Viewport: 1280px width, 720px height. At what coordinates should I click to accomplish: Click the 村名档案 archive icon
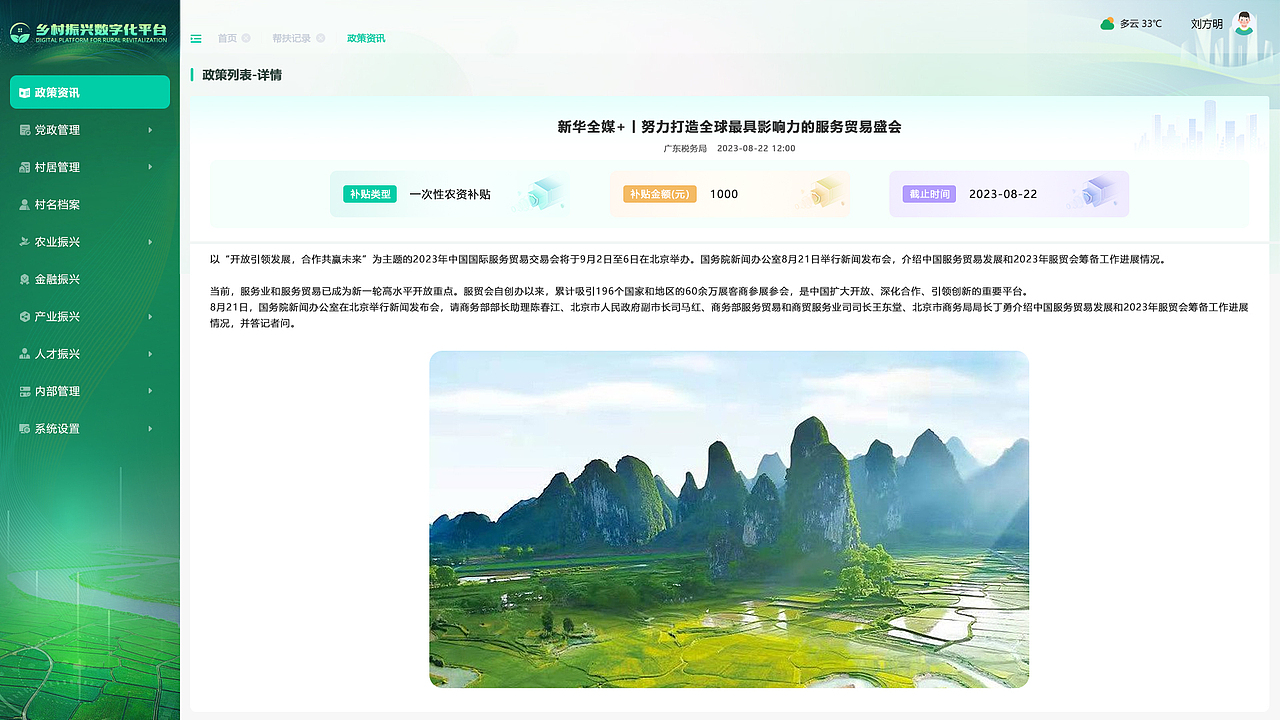[24, 204]
